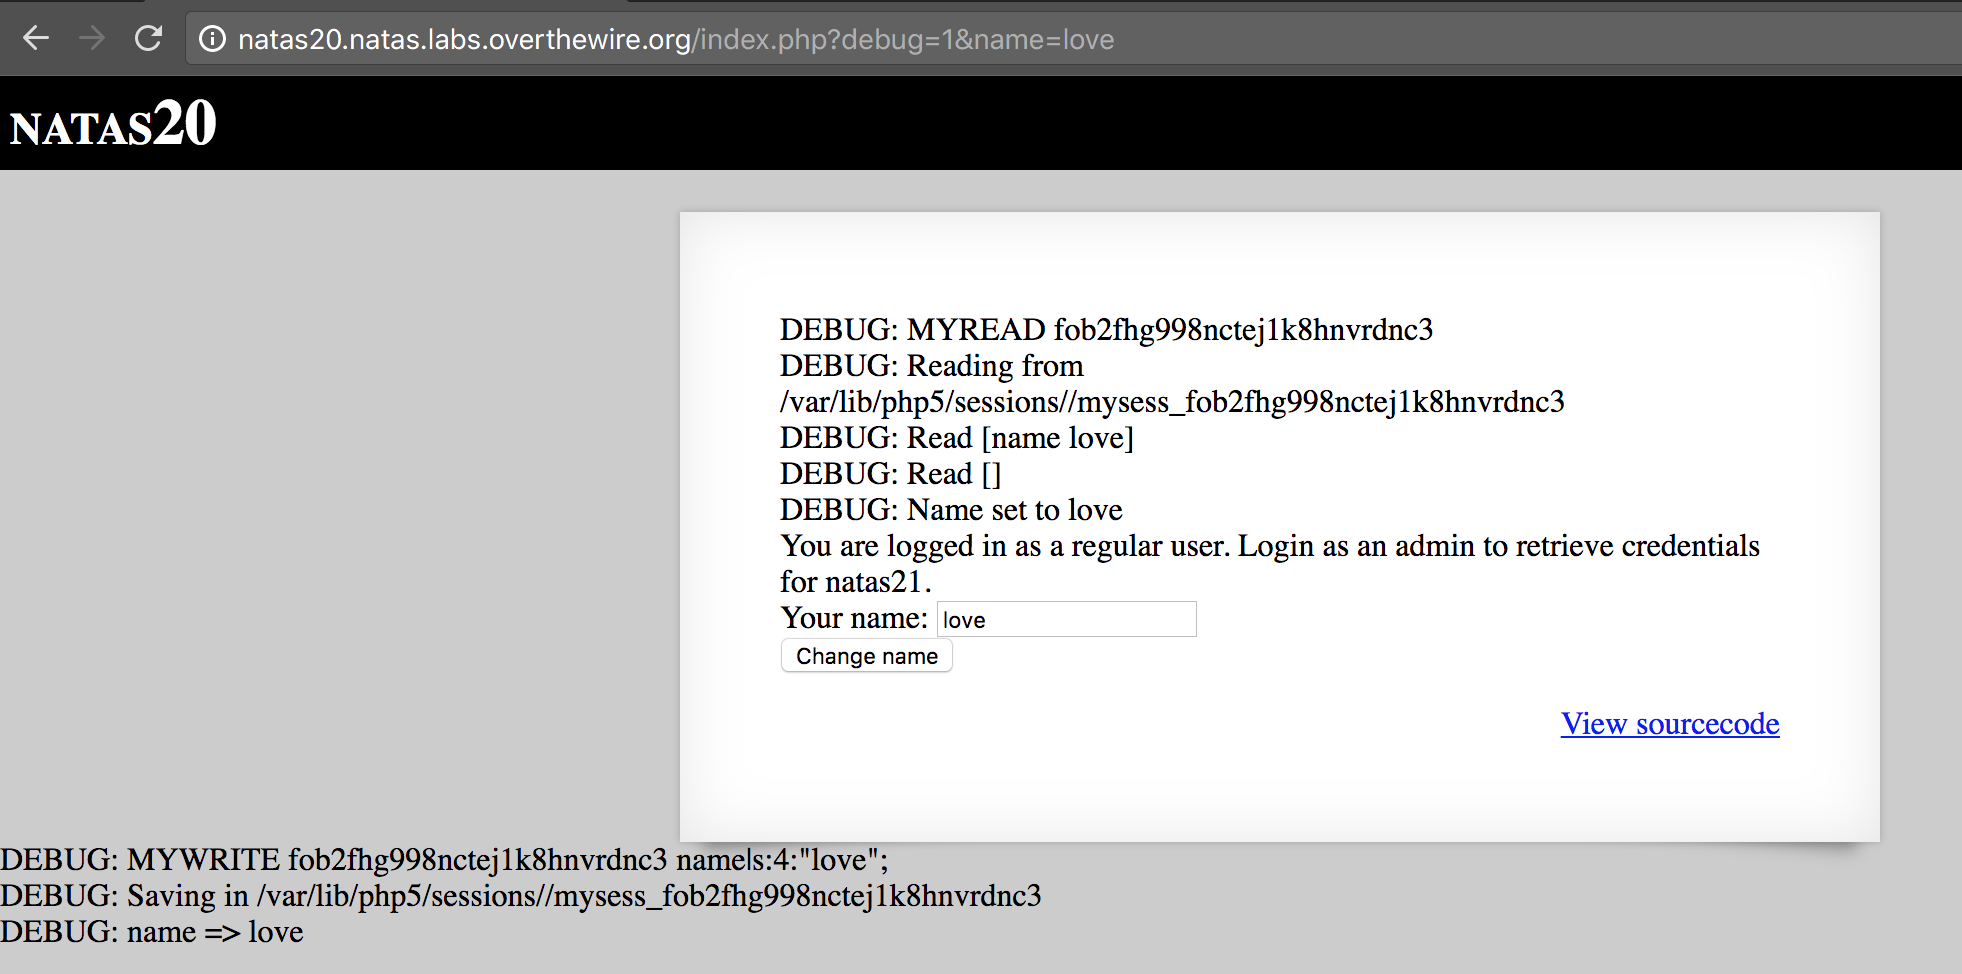Viewport: 1962px width, 974px height.
Task: Click the "DEBUG: Saving in" line
Action: [520, 896]
